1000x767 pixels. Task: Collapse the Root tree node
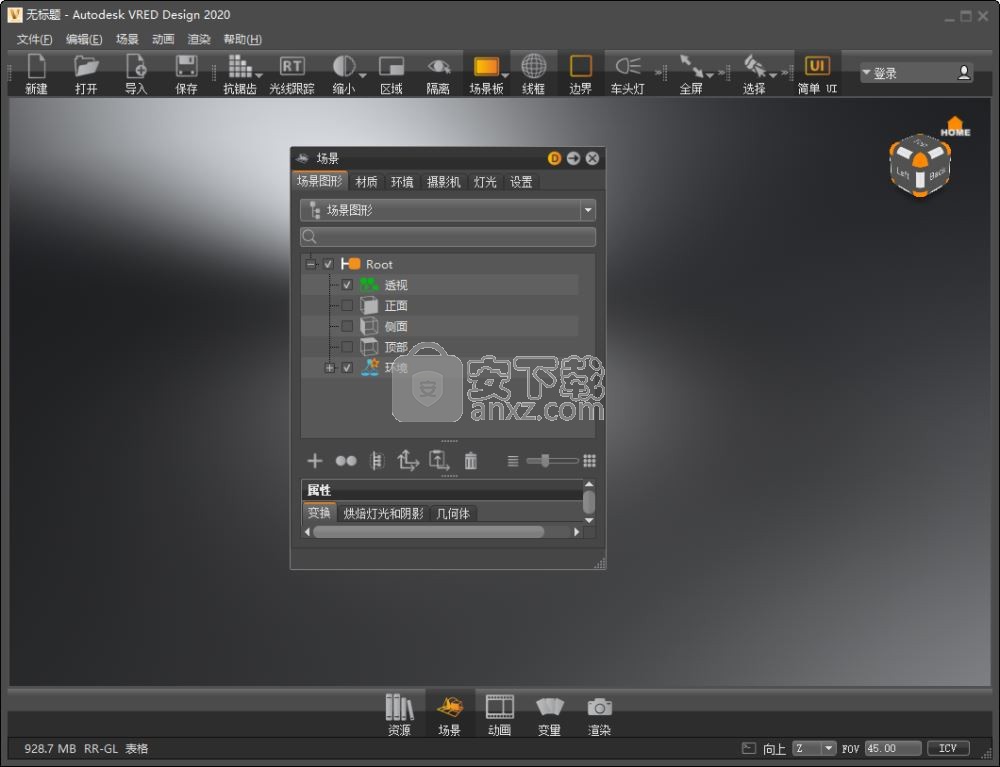coord(311,264)
